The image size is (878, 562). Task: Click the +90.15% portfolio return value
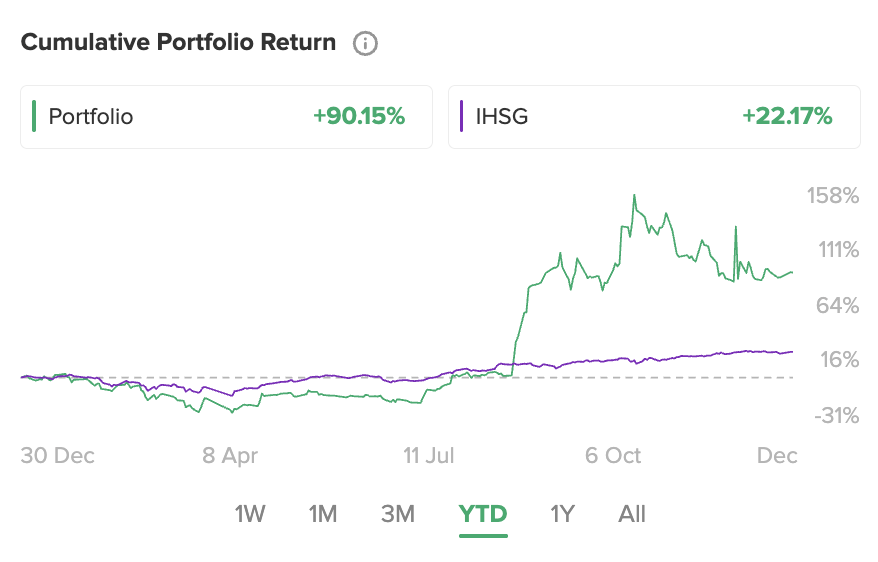(359, 117)
